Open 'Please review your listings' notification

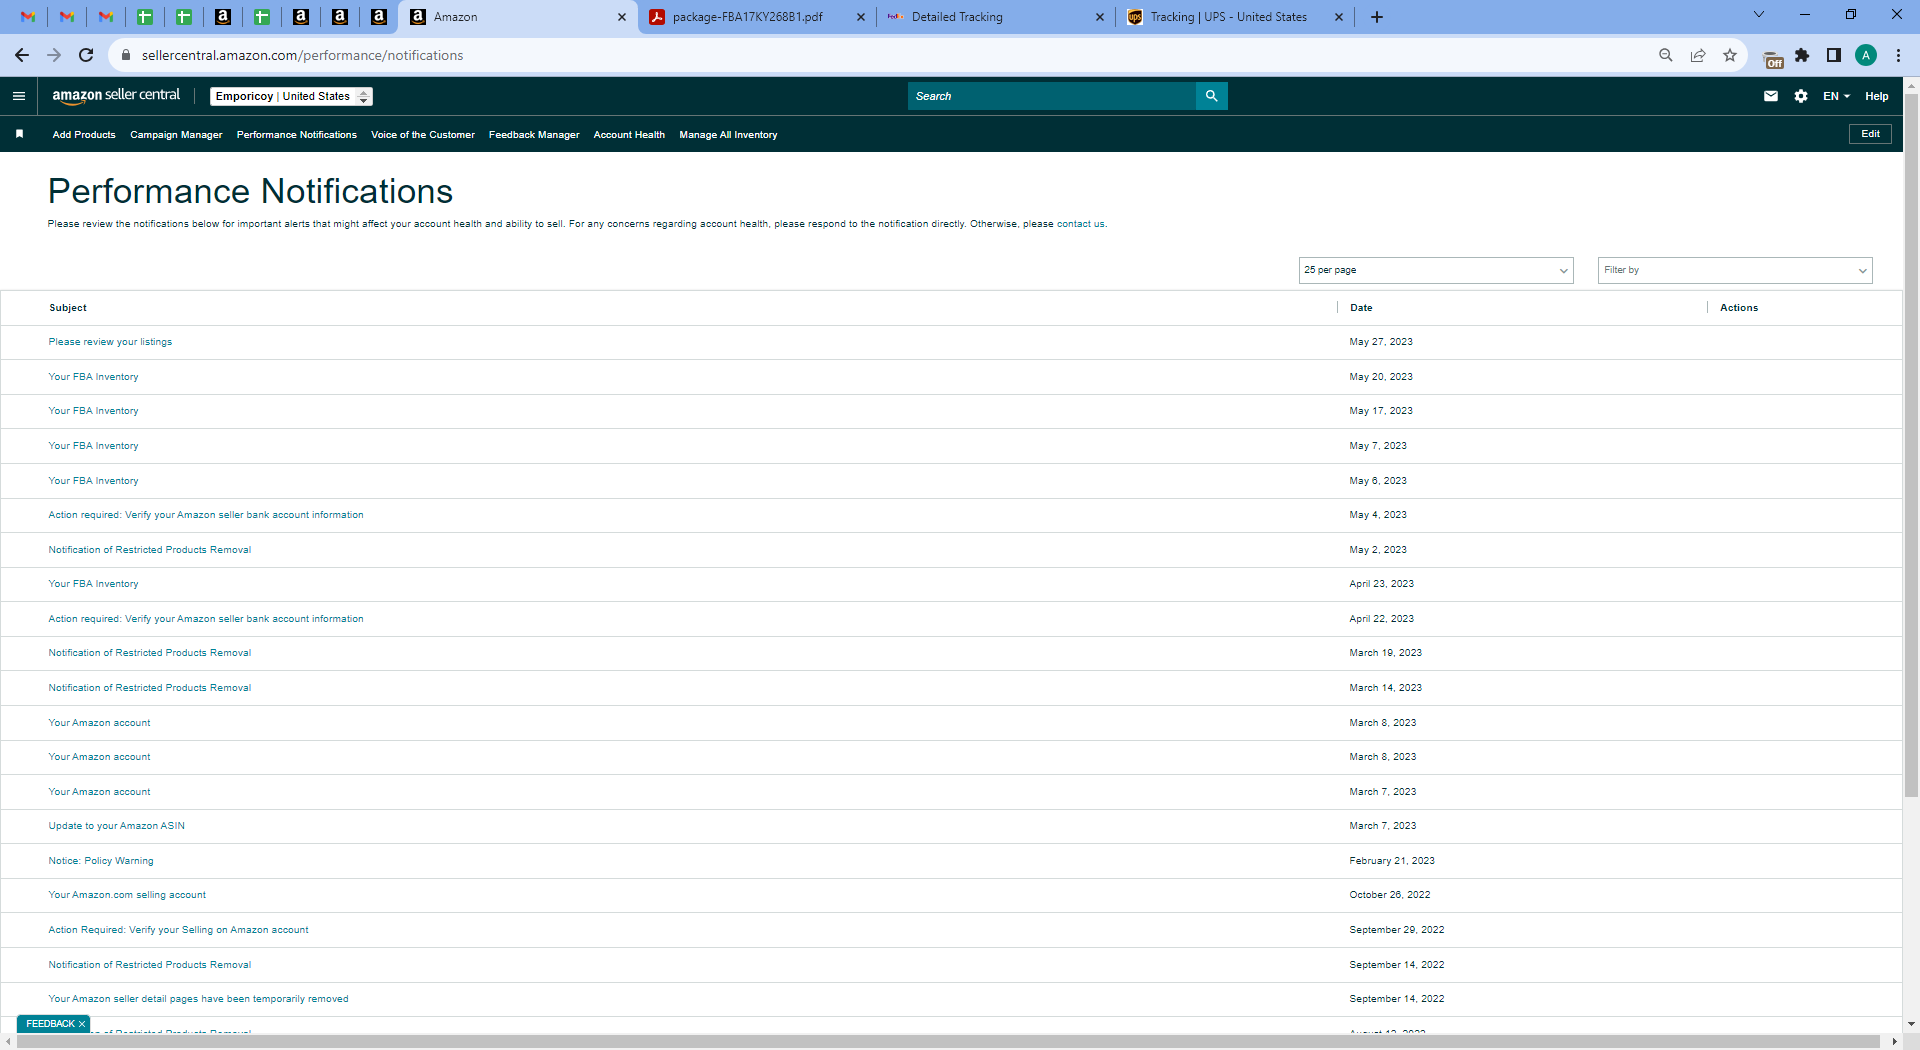coord(110,342)
